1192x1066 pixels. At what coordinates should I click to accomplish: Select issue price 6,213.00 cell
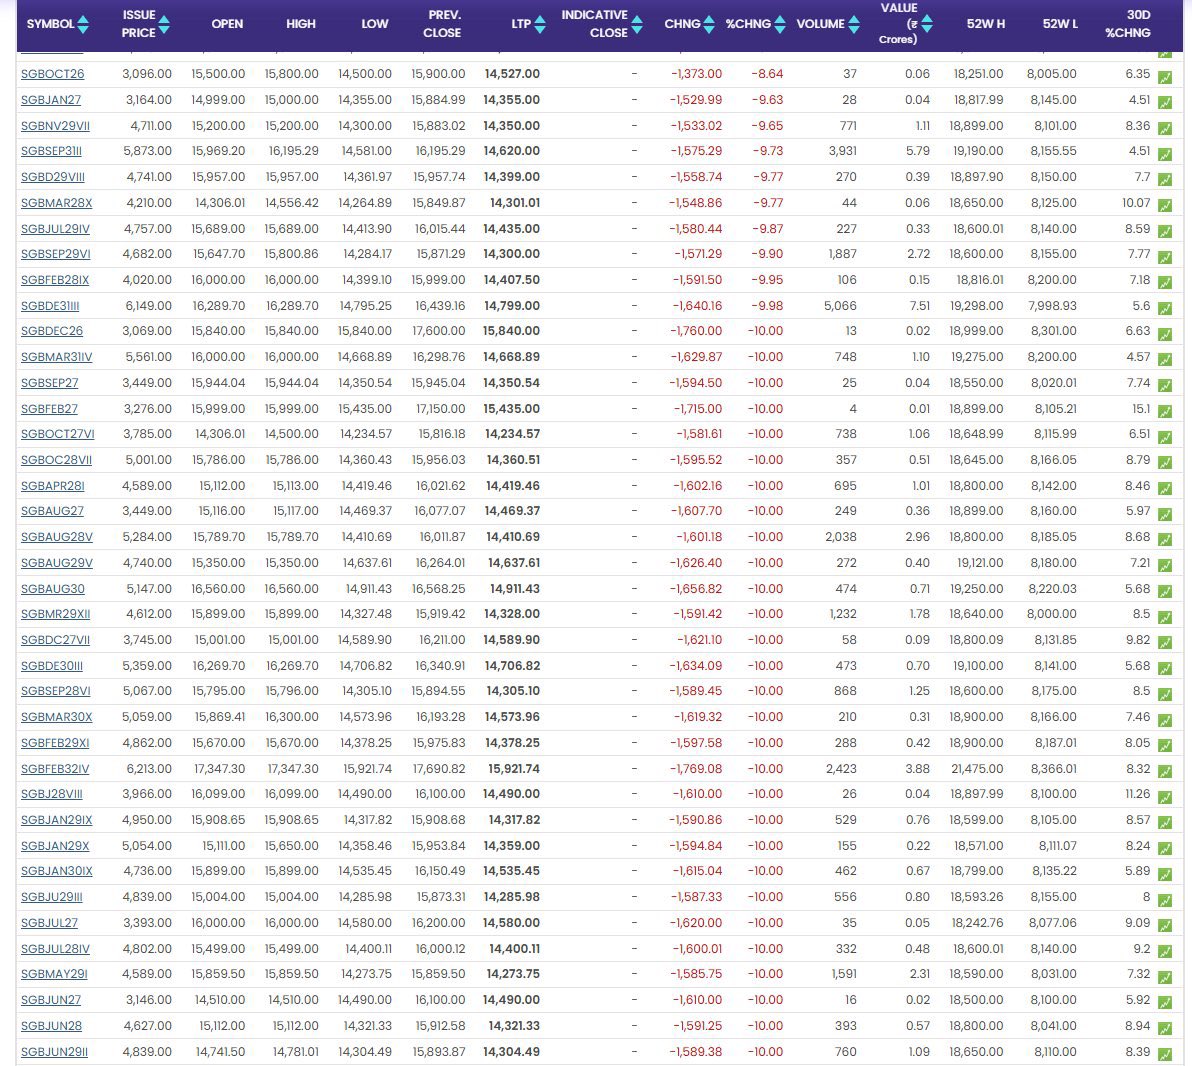pyautogui.click(x=149, y=769)
